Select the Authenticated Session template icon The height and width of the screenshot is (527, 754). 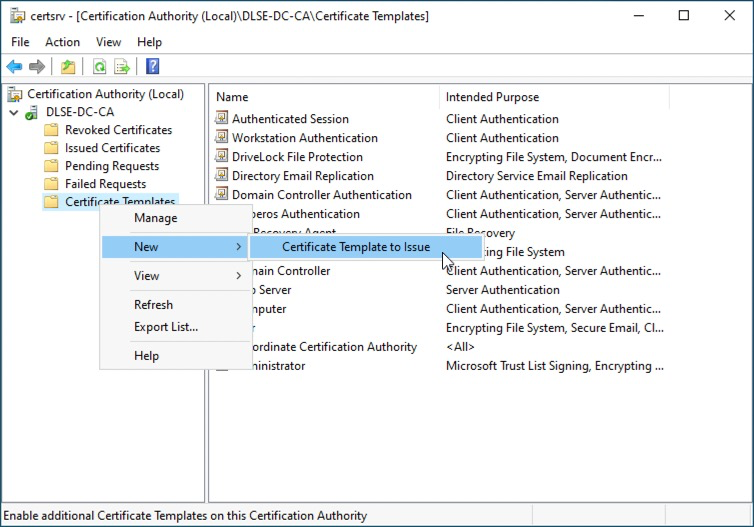[x=222, y=119]
